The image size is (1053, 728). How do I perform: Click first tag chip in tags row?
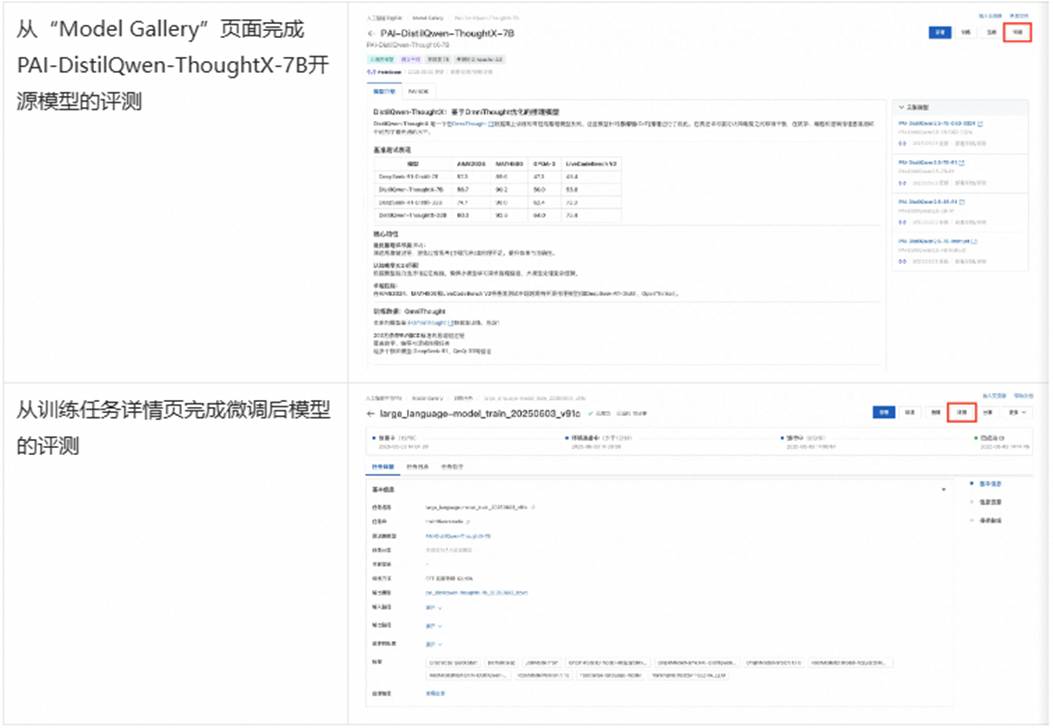453,663
